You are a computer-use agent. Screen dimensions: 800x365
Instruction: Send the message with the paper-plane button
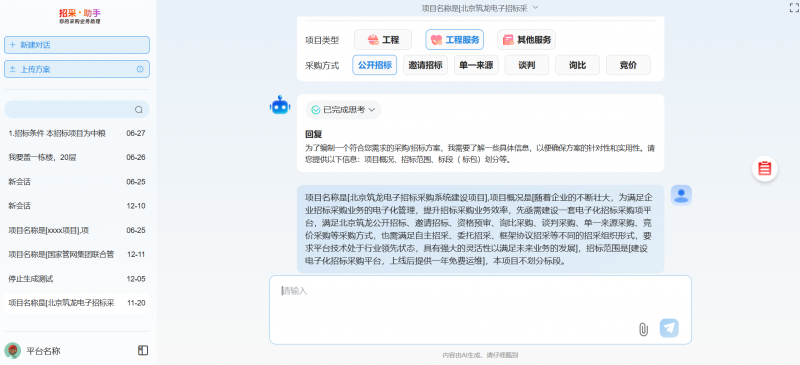669,328
